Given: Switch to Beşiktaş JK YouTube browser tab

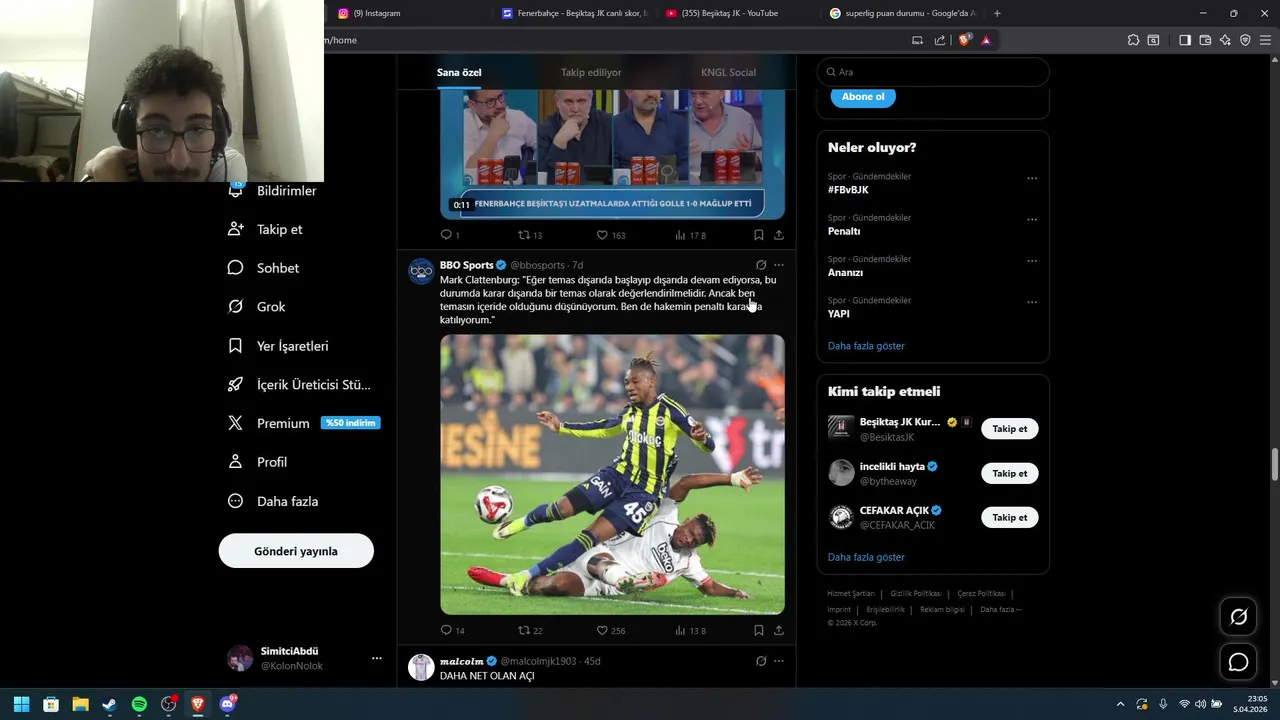Looking at the screenshot, I should tap(738, 13).
